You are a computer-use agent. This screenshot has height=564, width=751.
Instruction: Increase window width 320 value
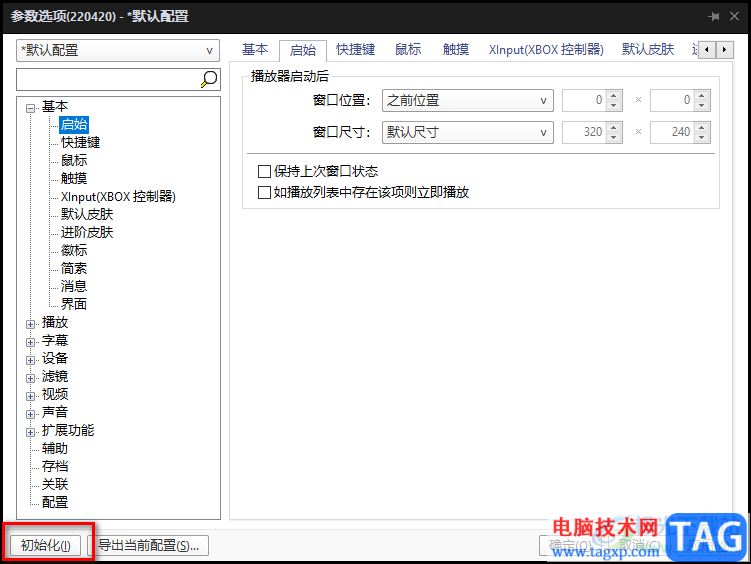tap(614, 127)
